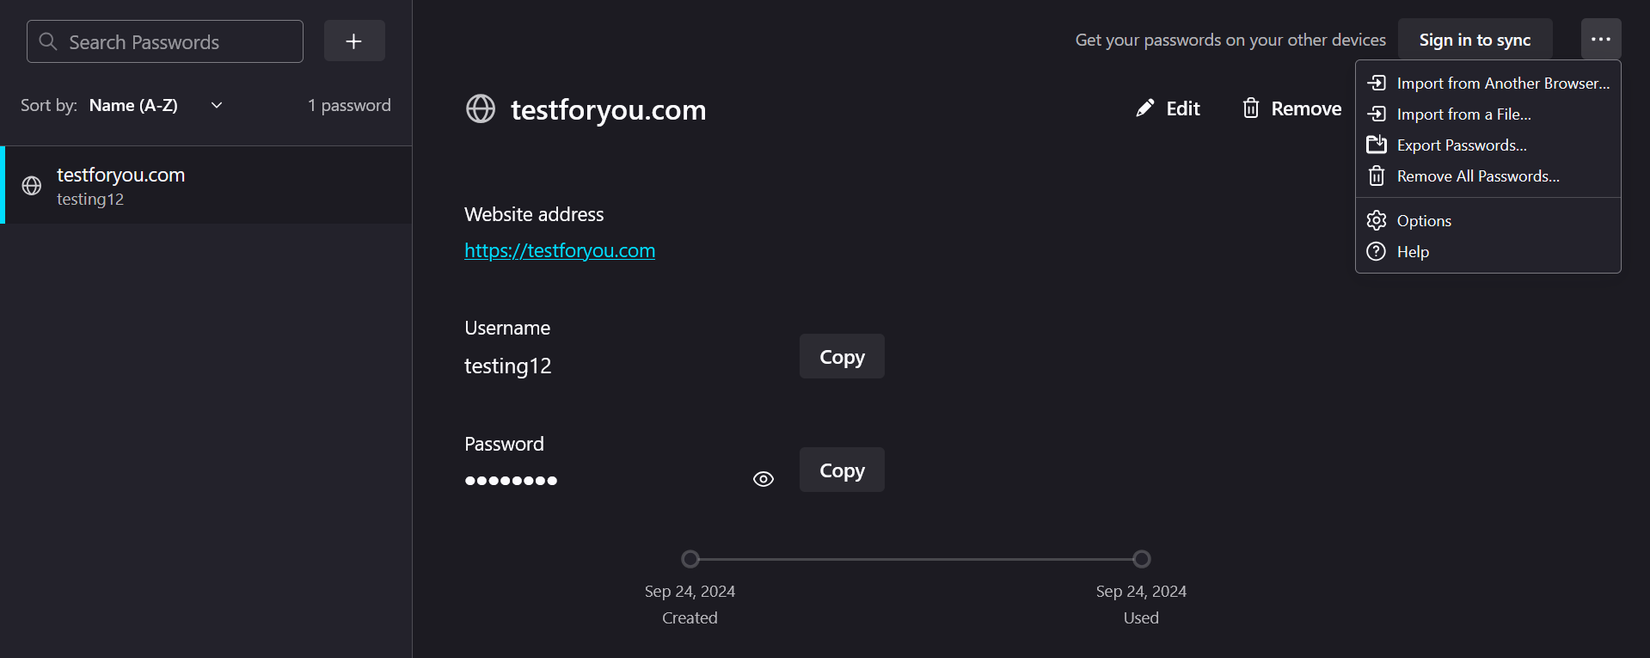Click the Export Passwords icon

[x=1377, y=144]
